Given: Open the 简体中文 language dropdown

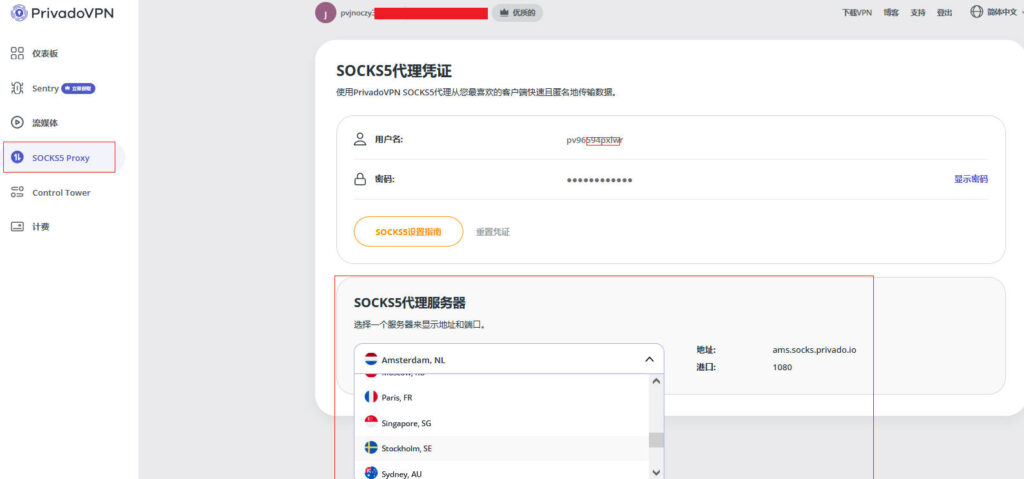Looking at the screenshot, I should [997, 12].
